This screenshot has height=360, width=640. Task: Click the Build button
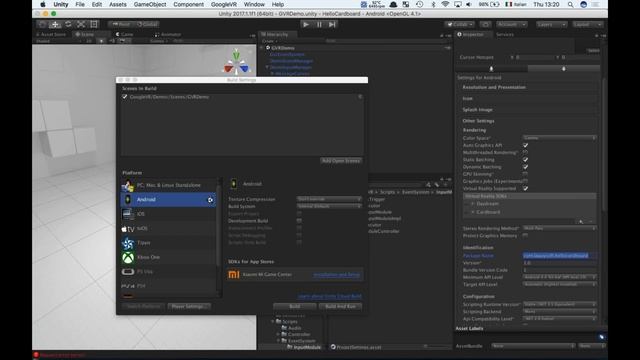(295, 307)
